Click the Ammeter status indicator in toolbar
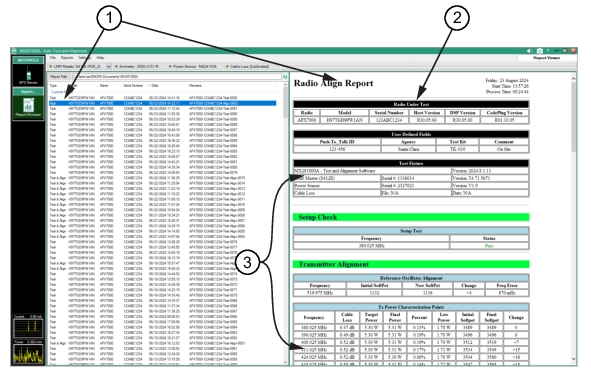Image resolution: width=591 pixels, height=368 pixels. [x=139, y=66]
